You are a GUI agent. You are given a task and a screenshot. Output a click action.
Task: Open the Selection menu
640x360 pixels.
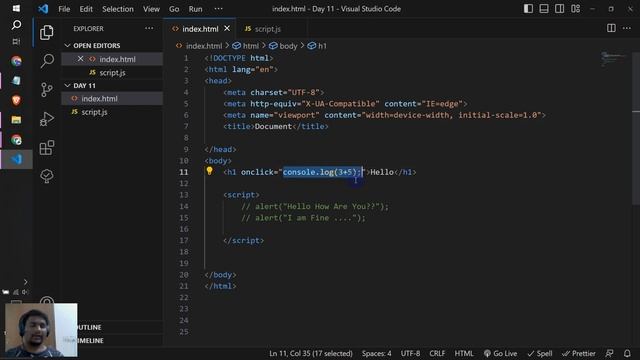[118, 9]
